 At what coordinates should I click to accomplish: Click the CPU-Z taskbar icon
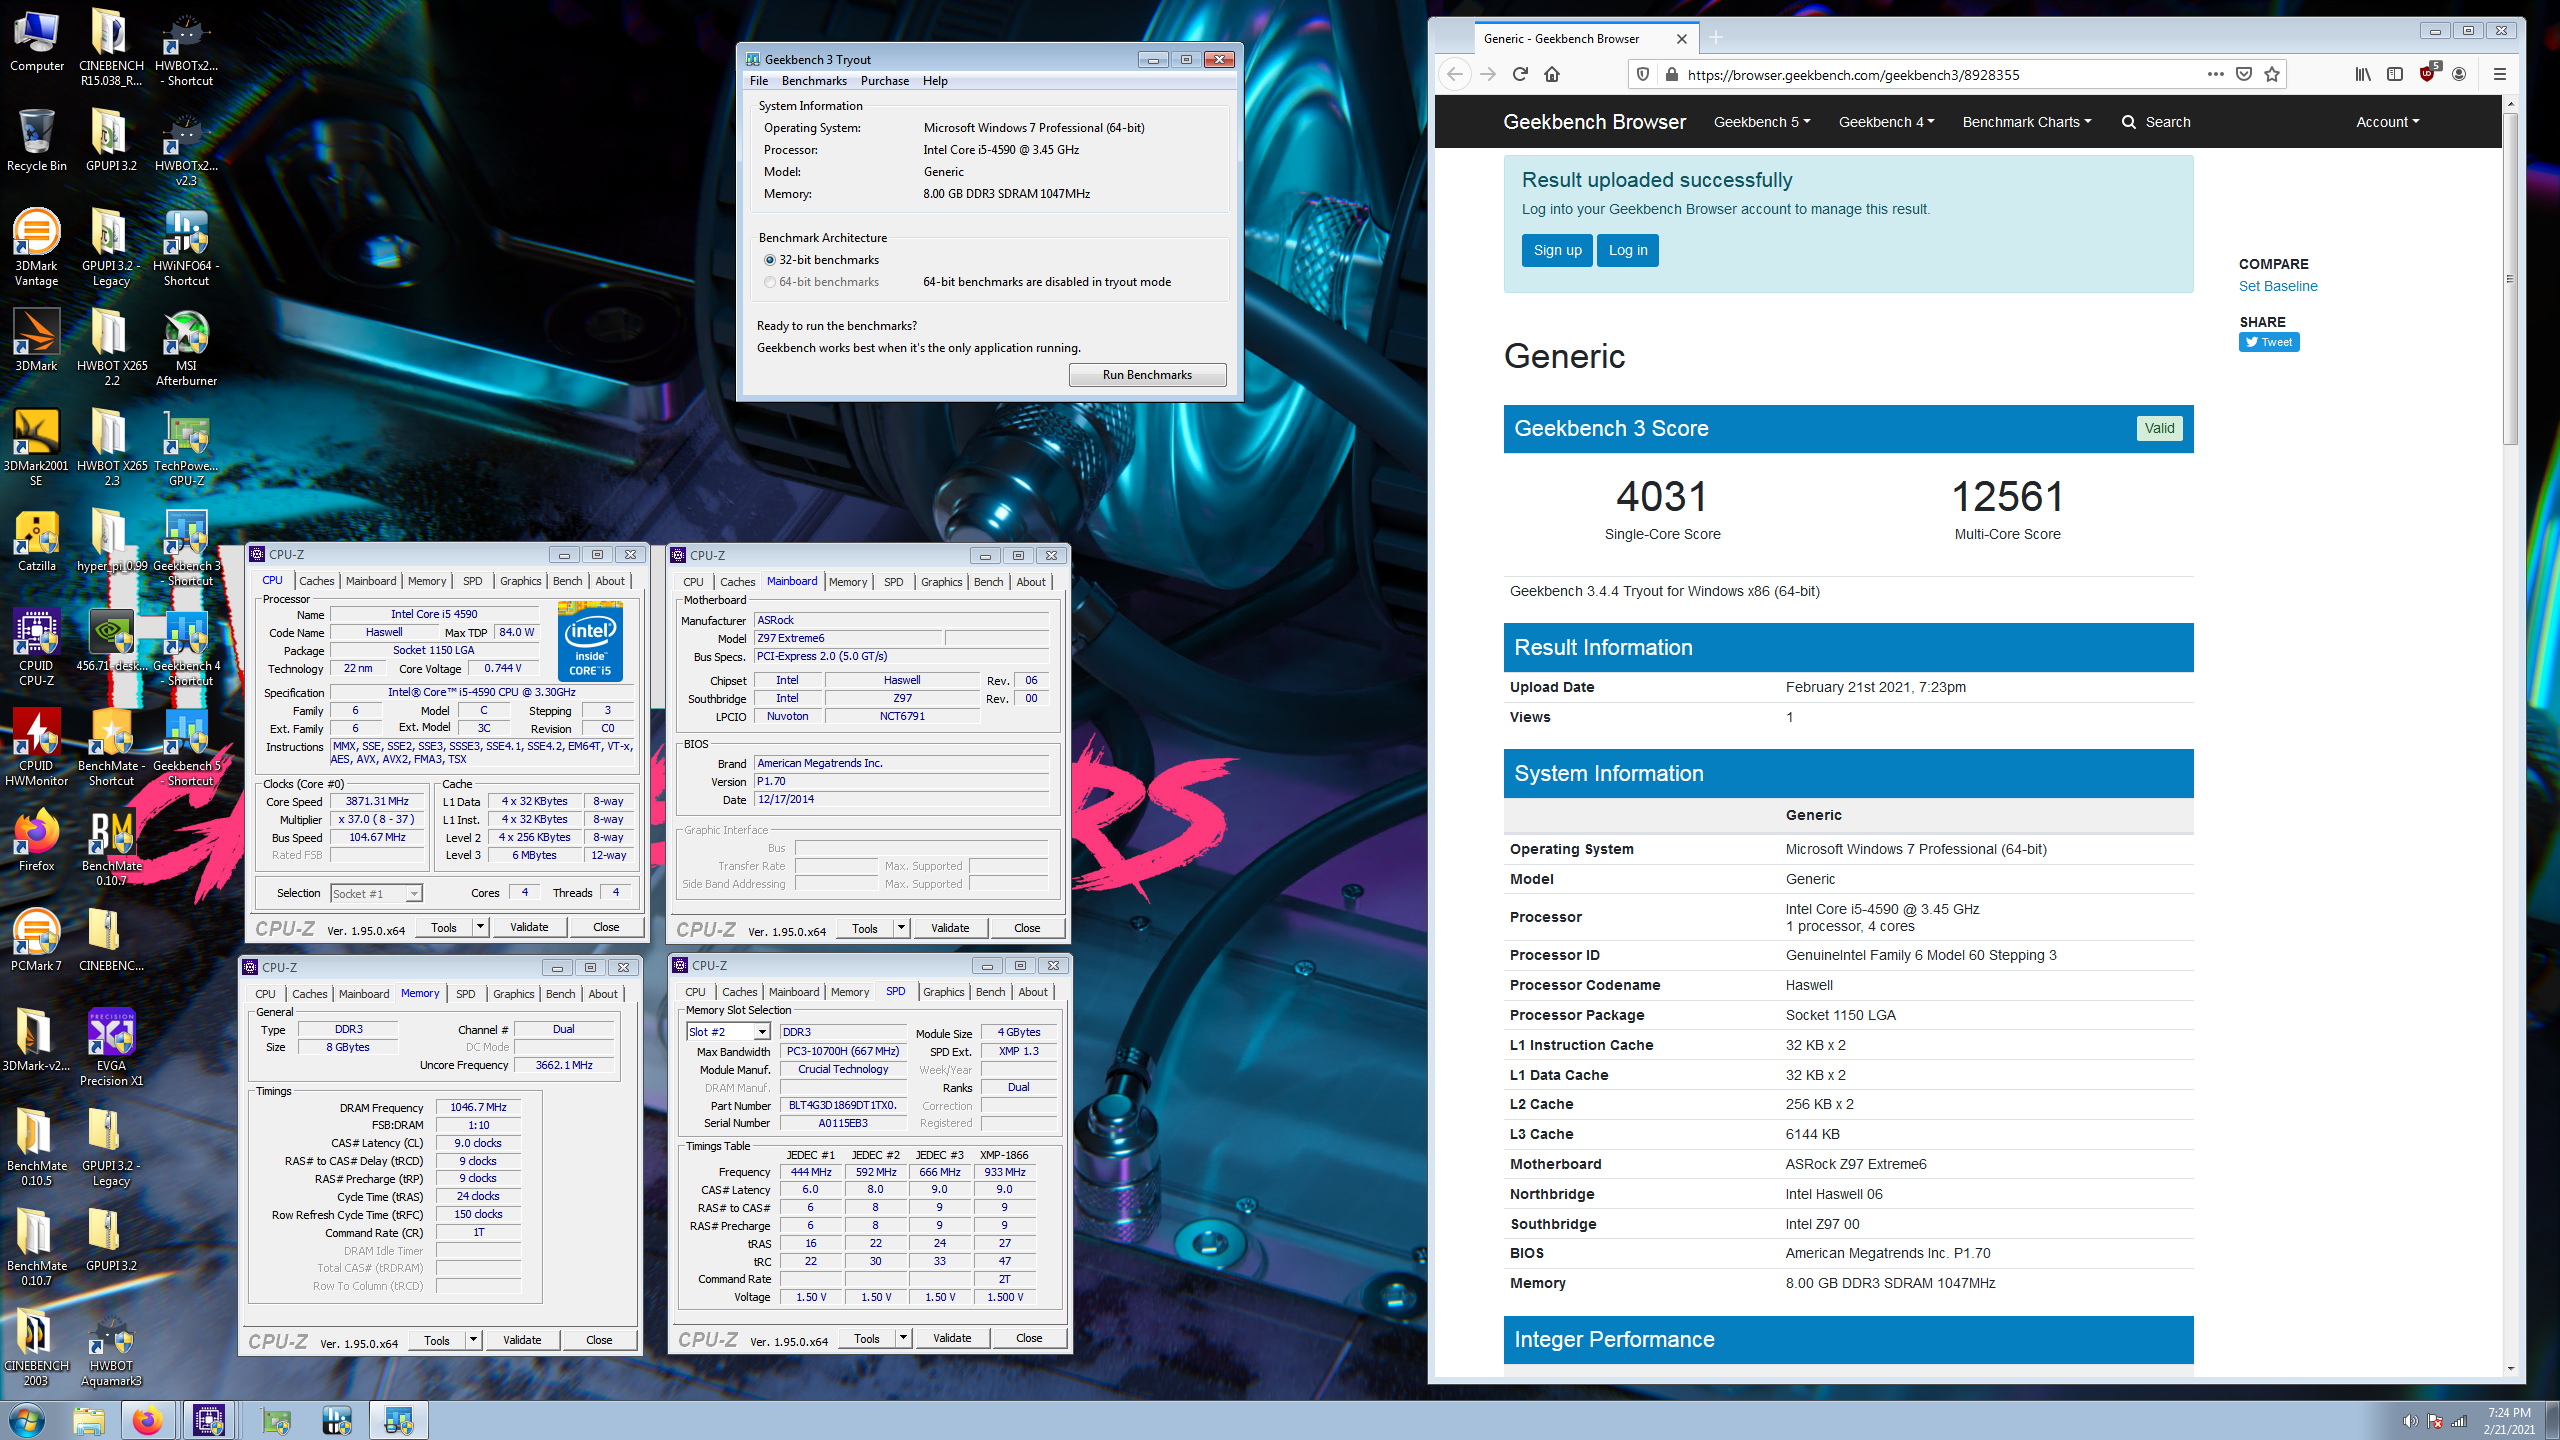[x=209, y=1420]
